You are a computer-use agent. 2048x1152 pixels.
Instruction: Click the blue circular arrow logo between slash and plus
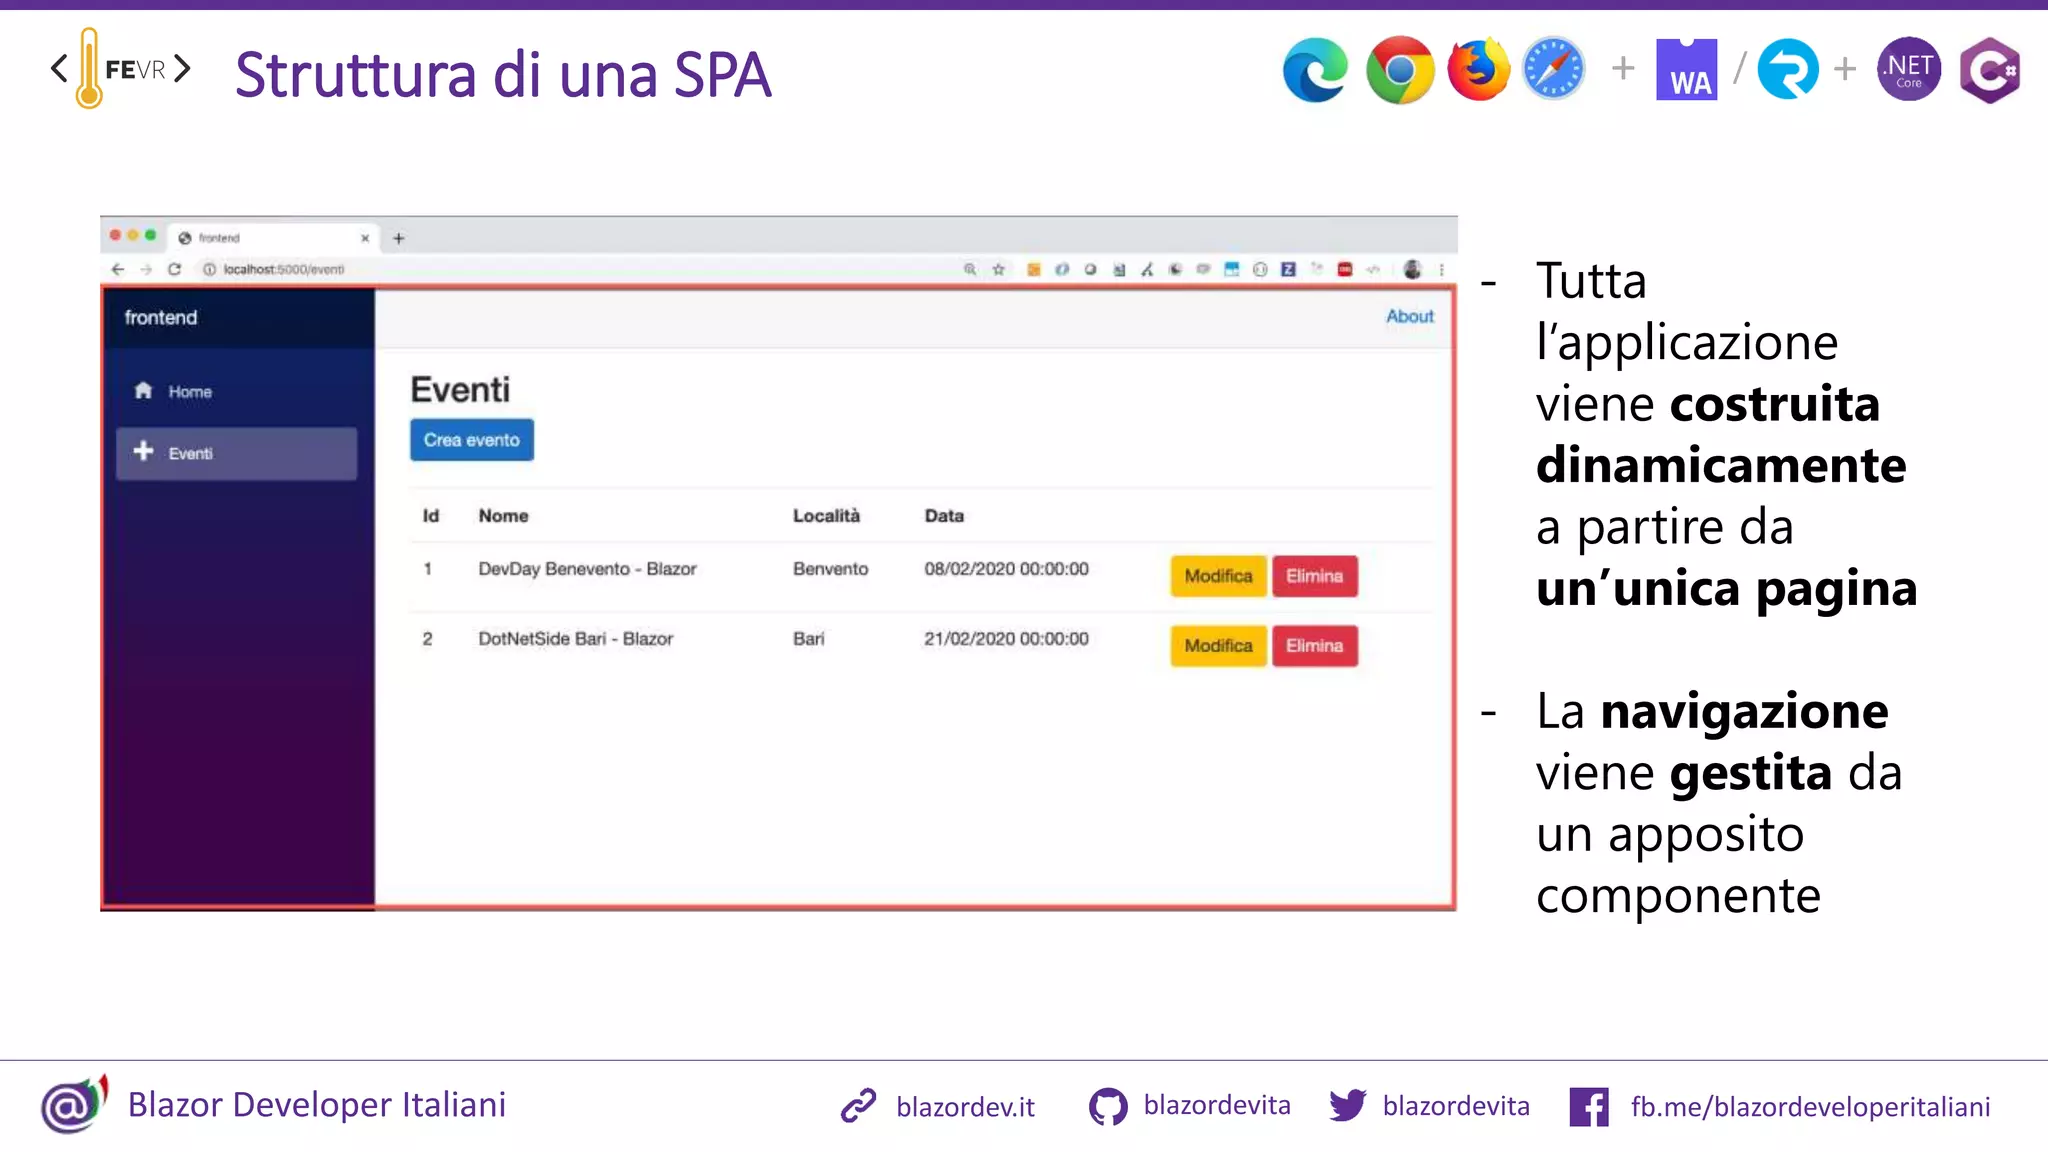coord(1788,69)
